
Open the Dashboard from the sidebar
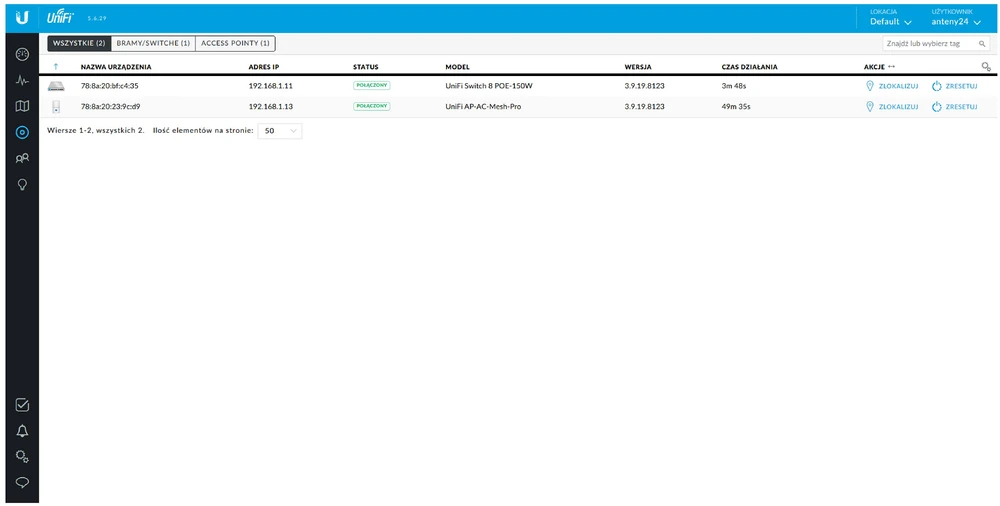coord(22,54)
